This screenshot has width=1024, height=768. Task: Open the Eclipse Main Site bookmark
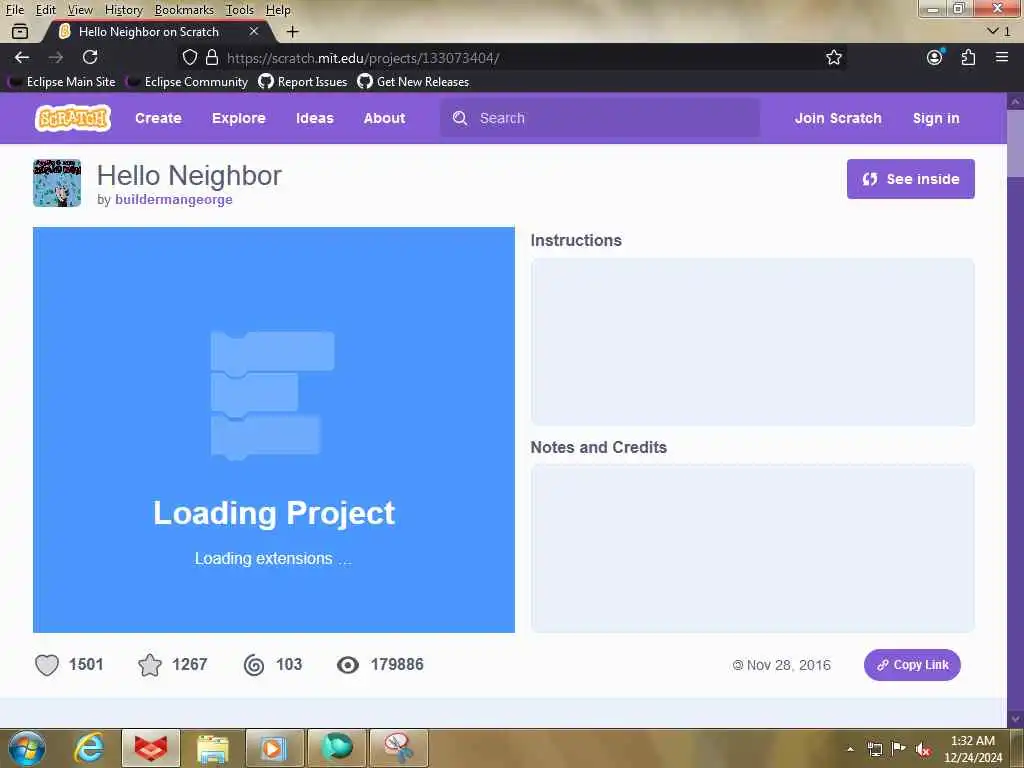pos(63,82)
